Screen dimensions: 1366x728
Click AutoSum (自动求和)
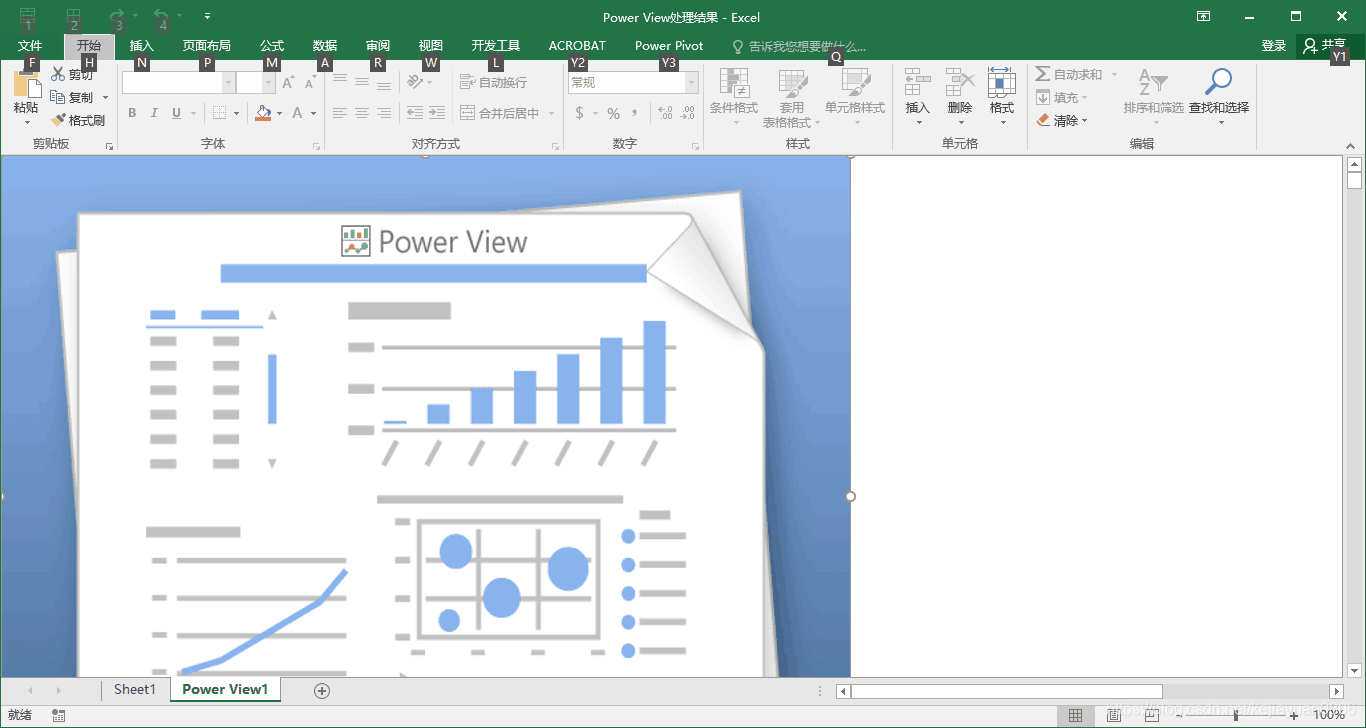tap(1069, 74)
